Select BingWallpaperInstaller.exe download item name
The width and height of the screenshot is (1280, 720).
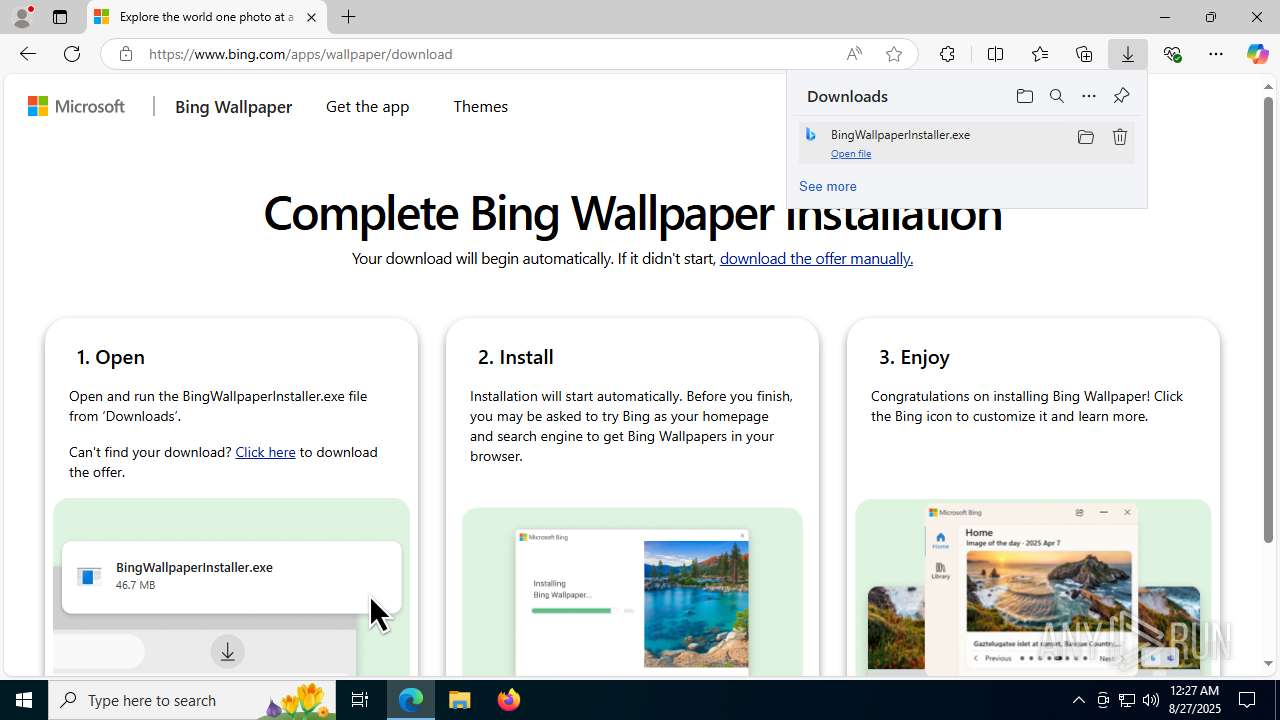click(x=900, y=134)
